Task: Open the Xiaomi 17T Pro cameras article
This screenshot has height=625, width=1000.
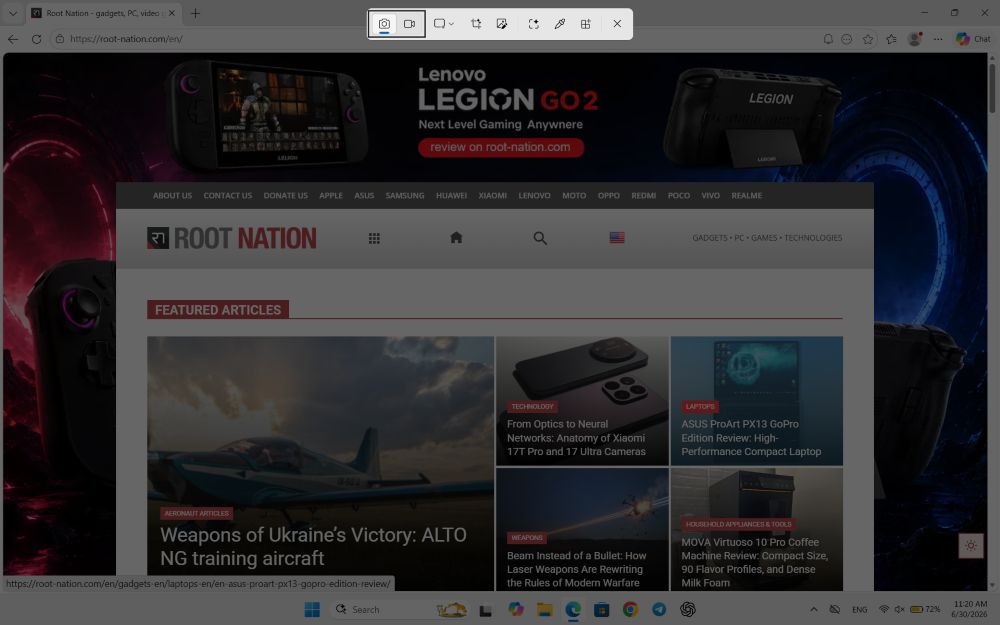Action: click(x=577, y=438)
